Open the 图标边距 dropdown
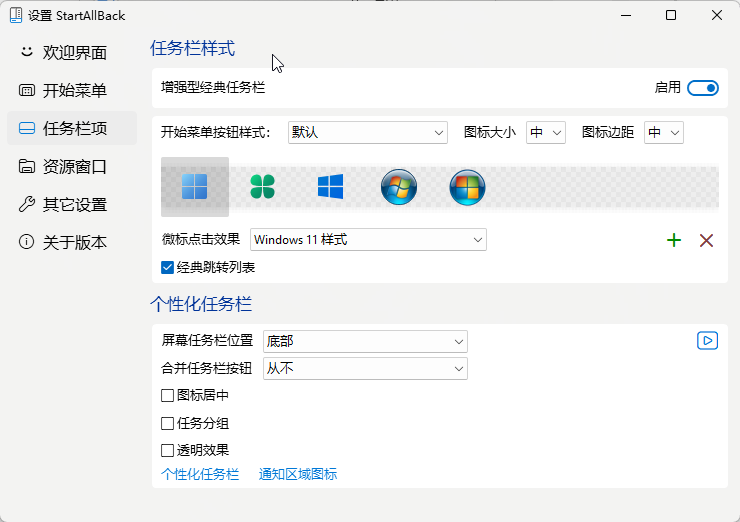 [664, 133]
